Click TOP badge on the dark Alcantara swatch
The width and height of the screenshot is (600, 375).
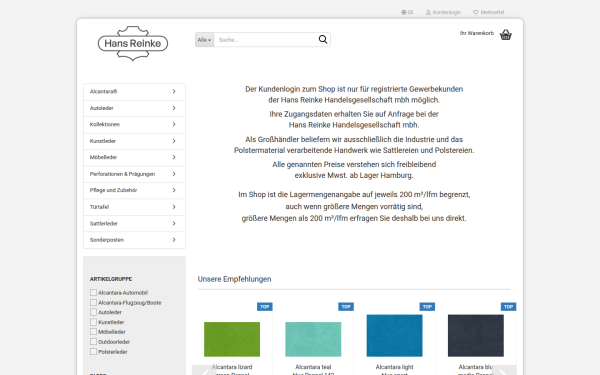tap(509, 307)
